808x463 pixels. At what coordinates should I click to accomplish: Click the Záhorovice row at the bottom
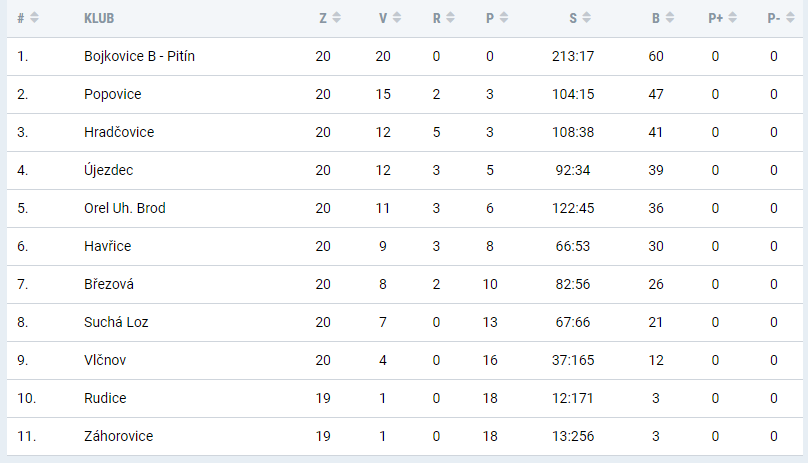coord(119,436)
